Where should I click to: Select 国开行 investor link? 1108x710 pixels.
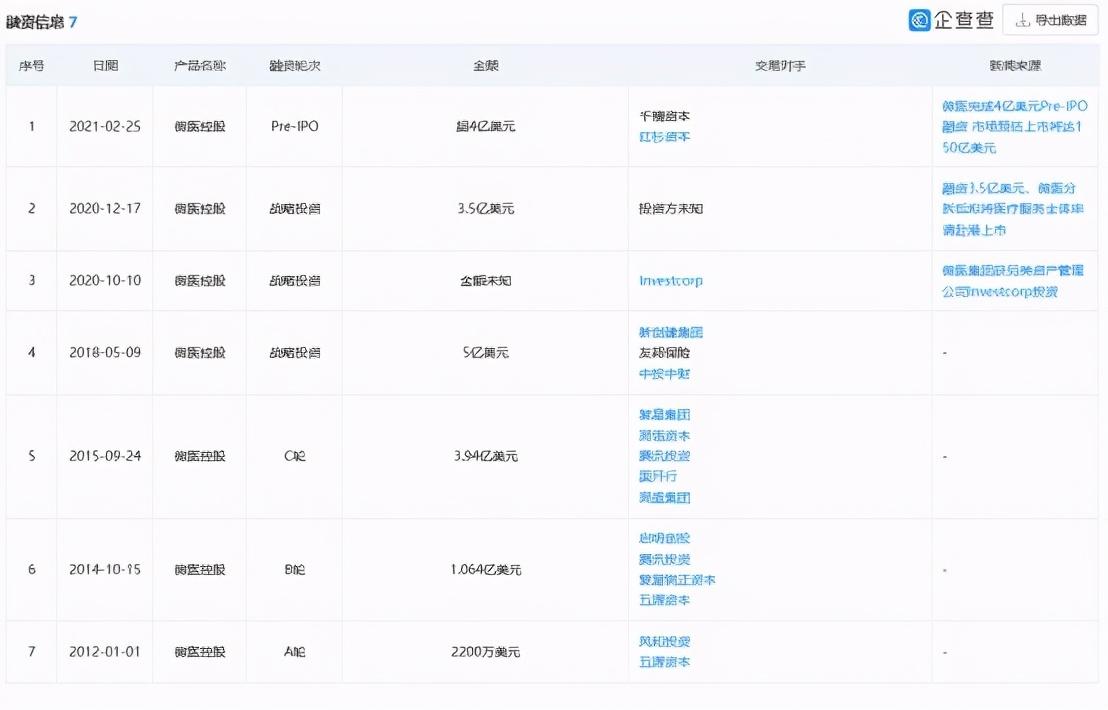[657, 476]
